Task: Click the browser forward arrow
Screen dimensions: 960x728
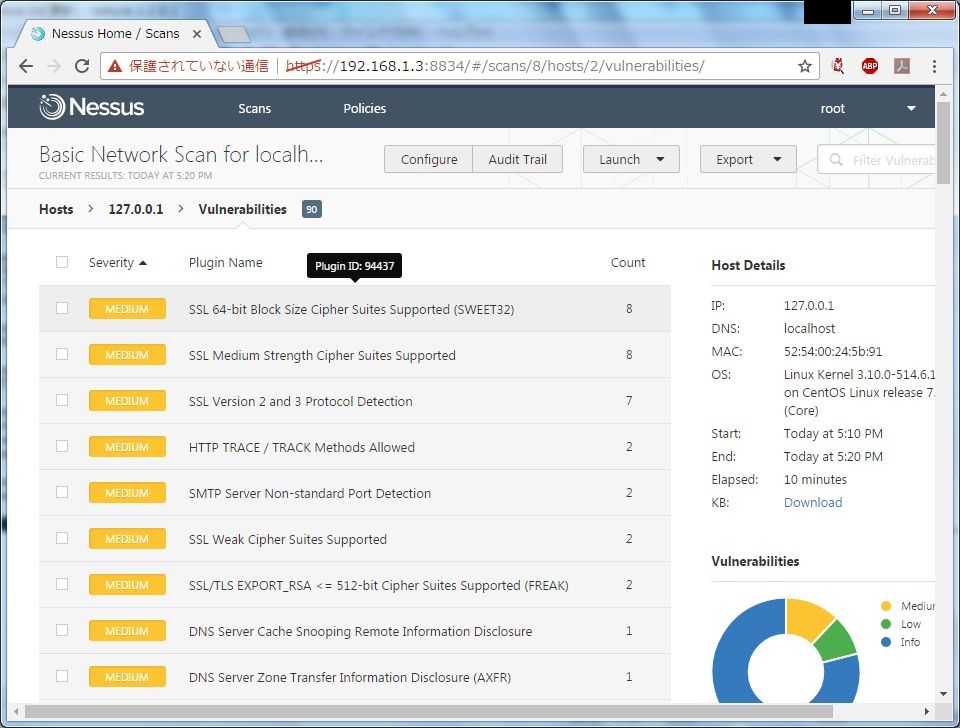Action: (x=54, y=66)
